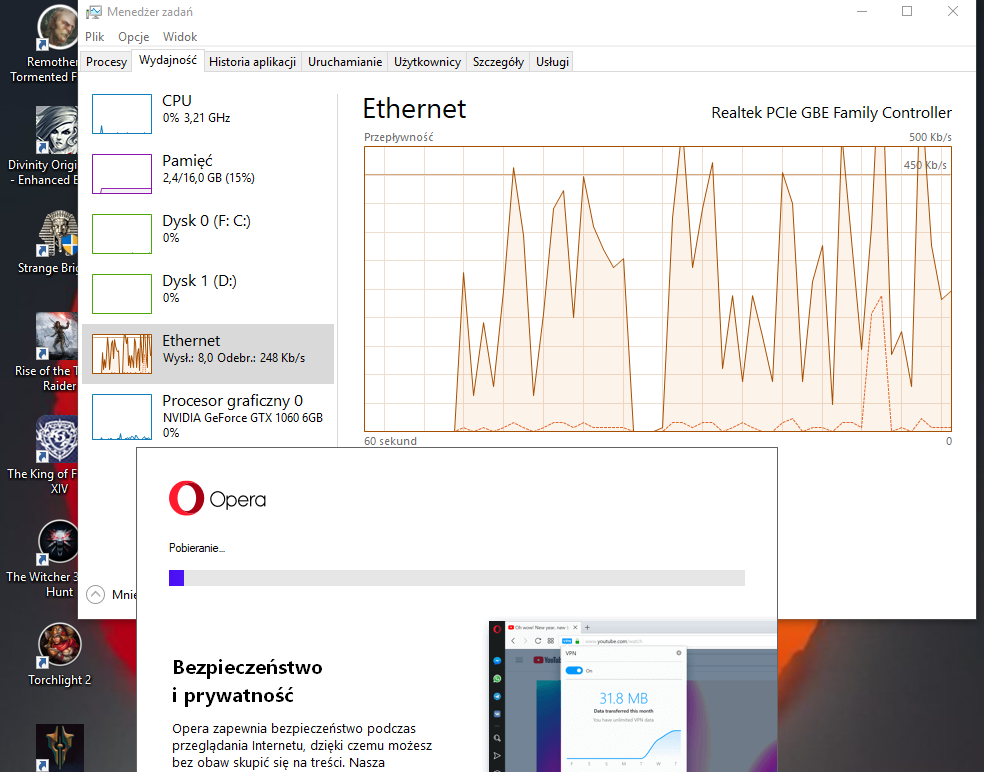The image size is (984, 772).
Task: Select the Wydajność tab
Action: coord(168,60)
